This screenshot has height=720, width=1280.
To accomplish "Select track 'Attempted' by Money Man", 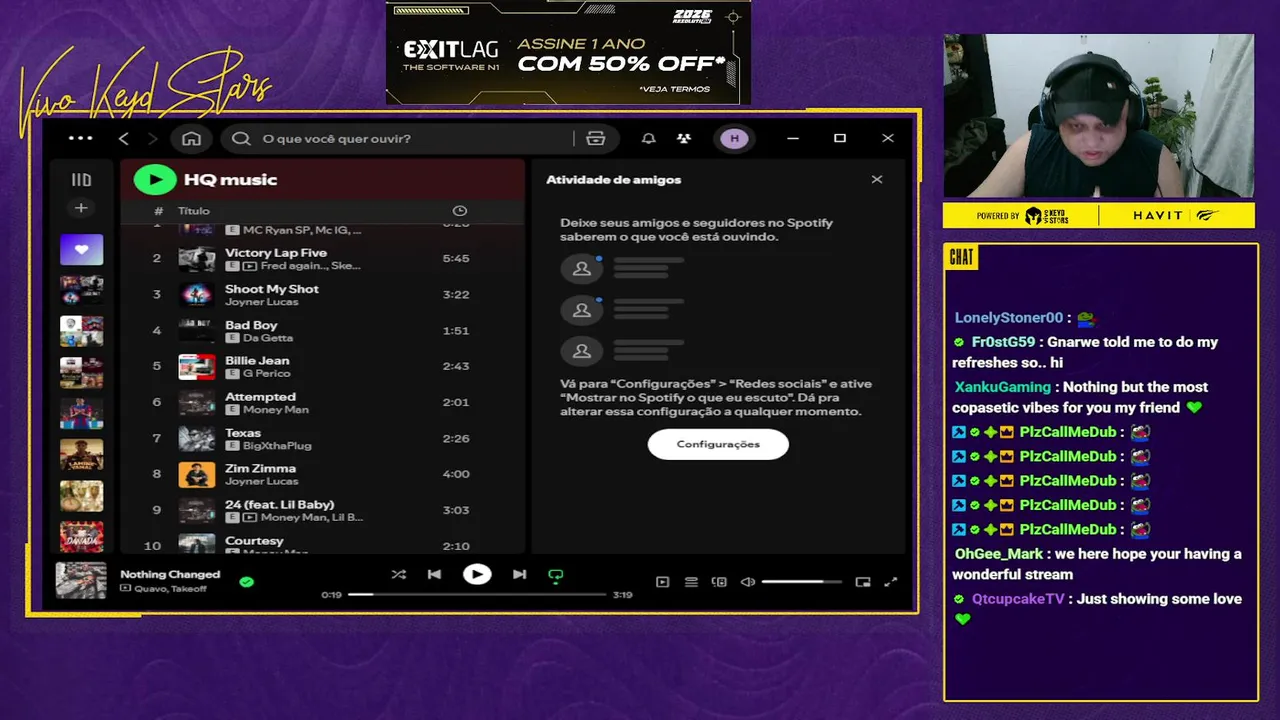I will point(322,402).
